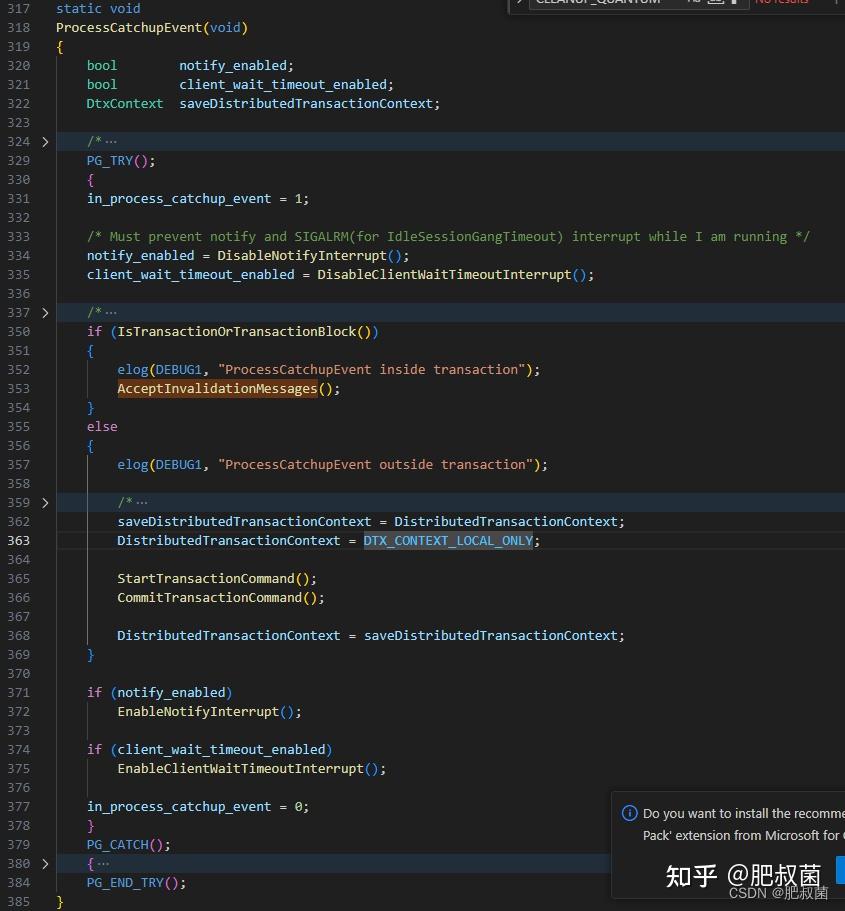Click the folded "/*…" placeholder on line 324
The height and width of the screenshot is (911, 845).
pos(101,141)
